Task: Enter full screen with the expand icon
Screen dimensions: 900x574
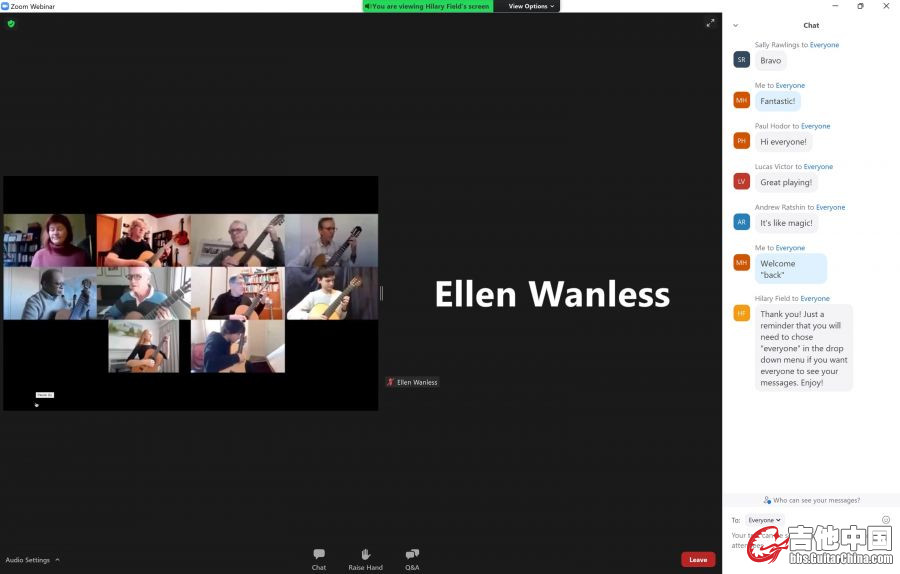Action: pos(710,23)
